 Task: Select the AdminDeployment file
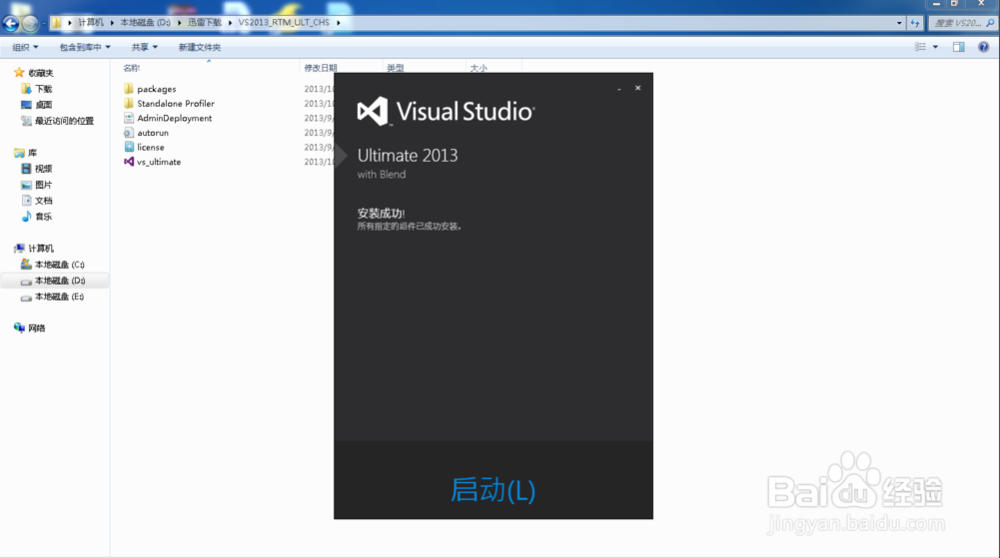point(168,118)
